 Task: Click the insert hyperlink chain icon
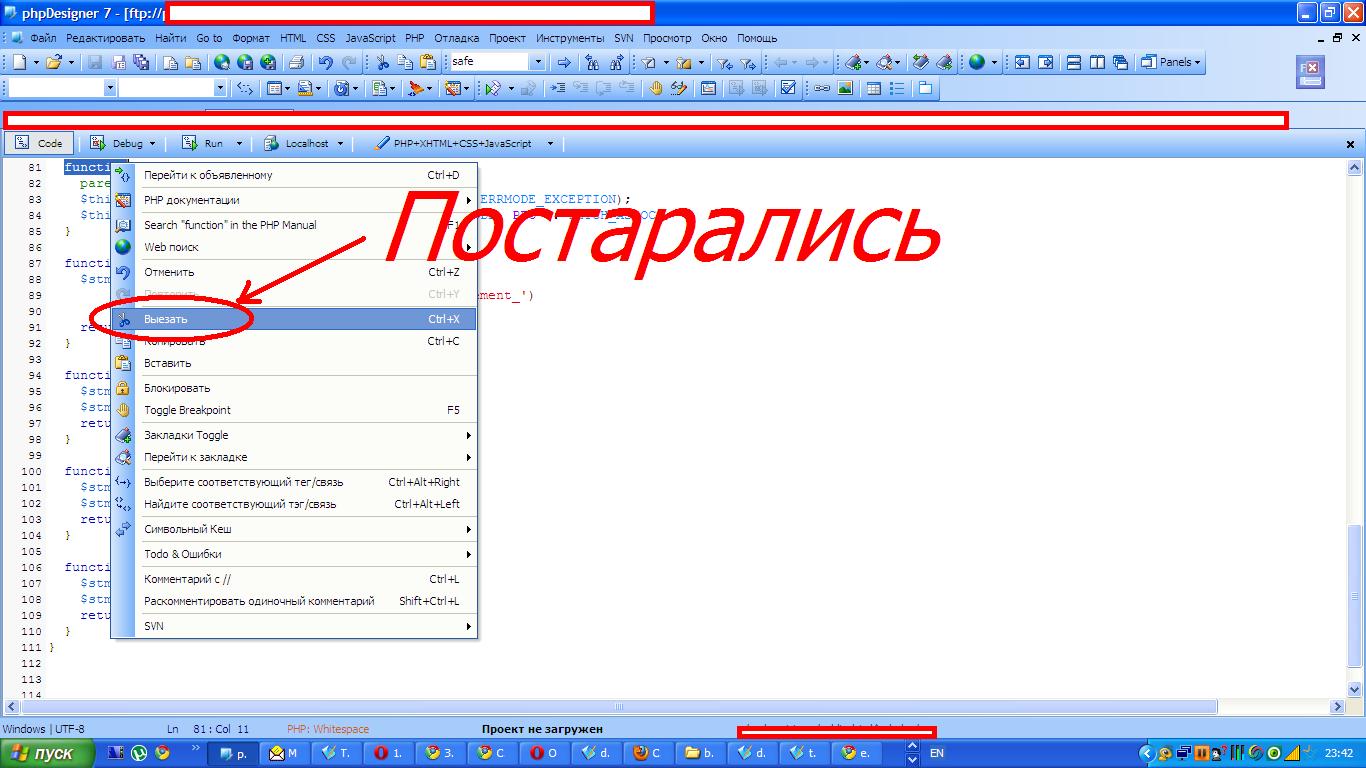tap(821, 88)
